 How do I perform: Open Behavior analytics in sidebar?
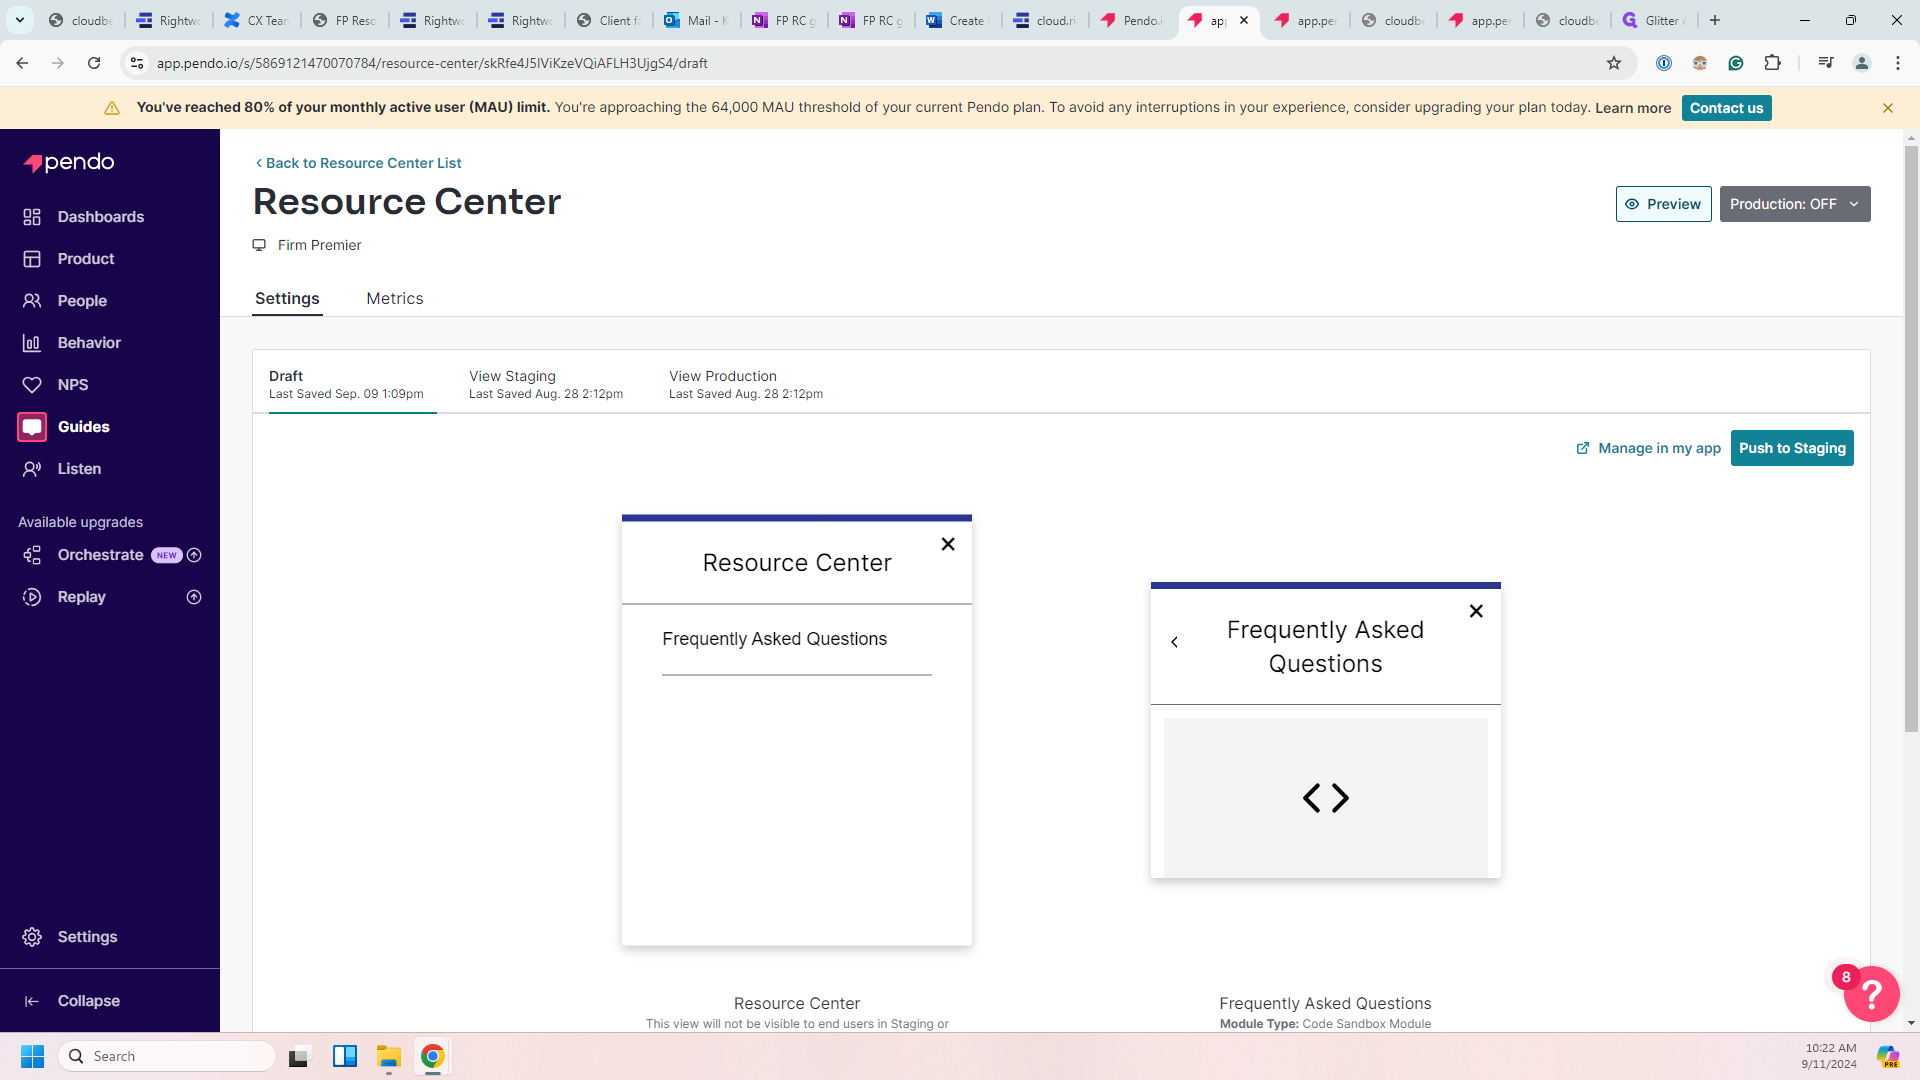pos(89,343)
